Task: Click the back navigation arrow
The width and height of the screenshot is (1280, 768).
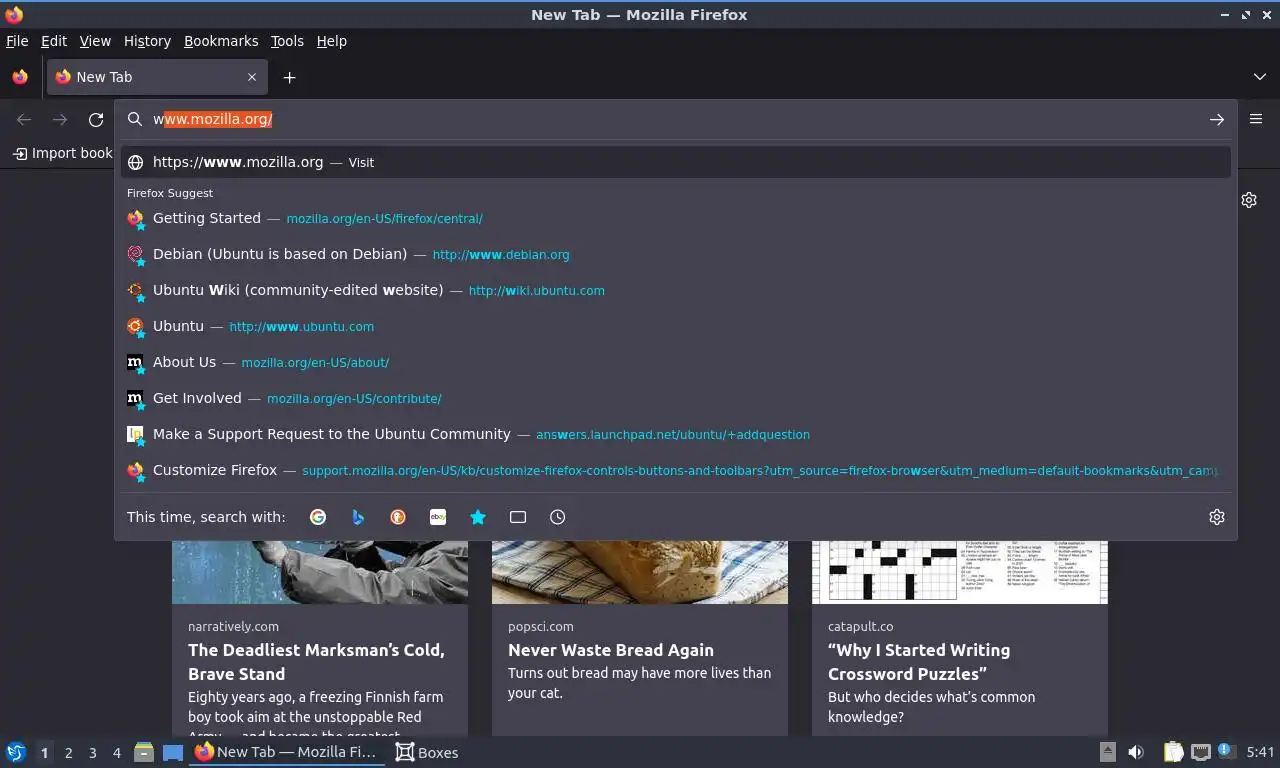Action: 24,120
